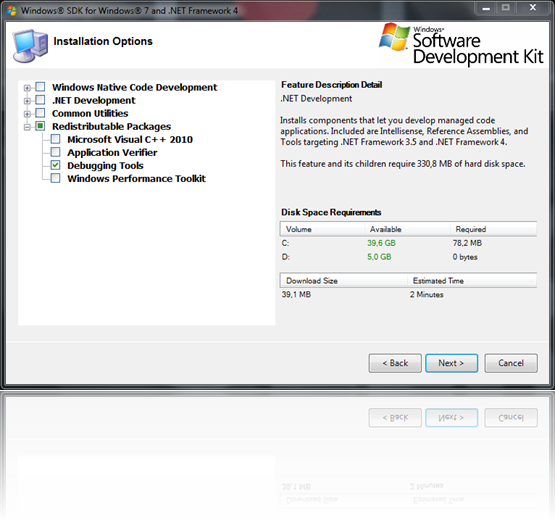Screen dimensions: 555x520
Task: Select Windows Native Code Development label
Action: (135, 87)
